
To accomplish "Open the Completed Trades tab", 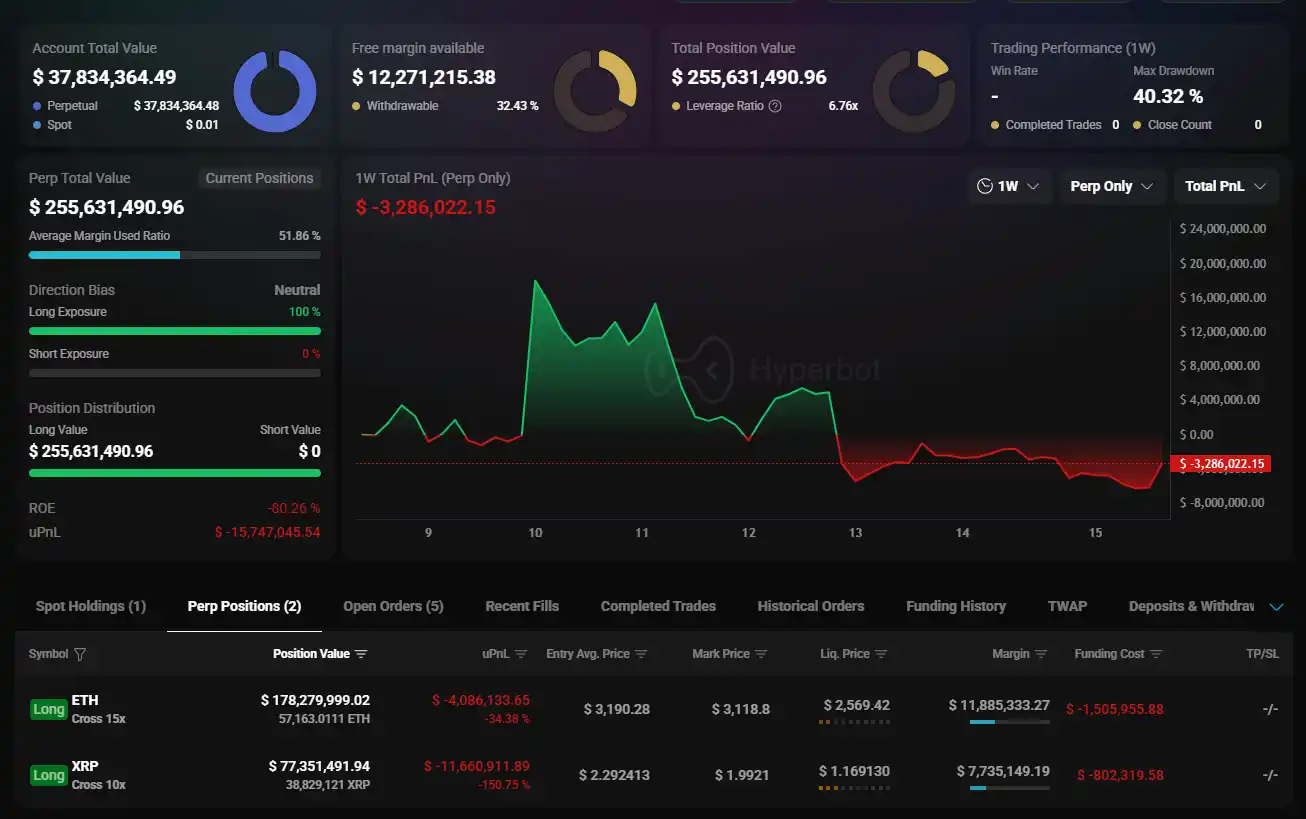I will click(x=658, y=606).
